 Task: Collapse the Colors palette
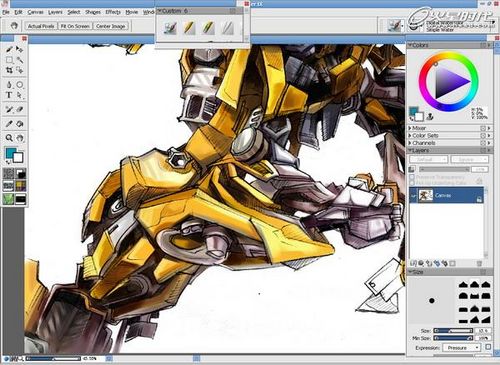[410, 45]
